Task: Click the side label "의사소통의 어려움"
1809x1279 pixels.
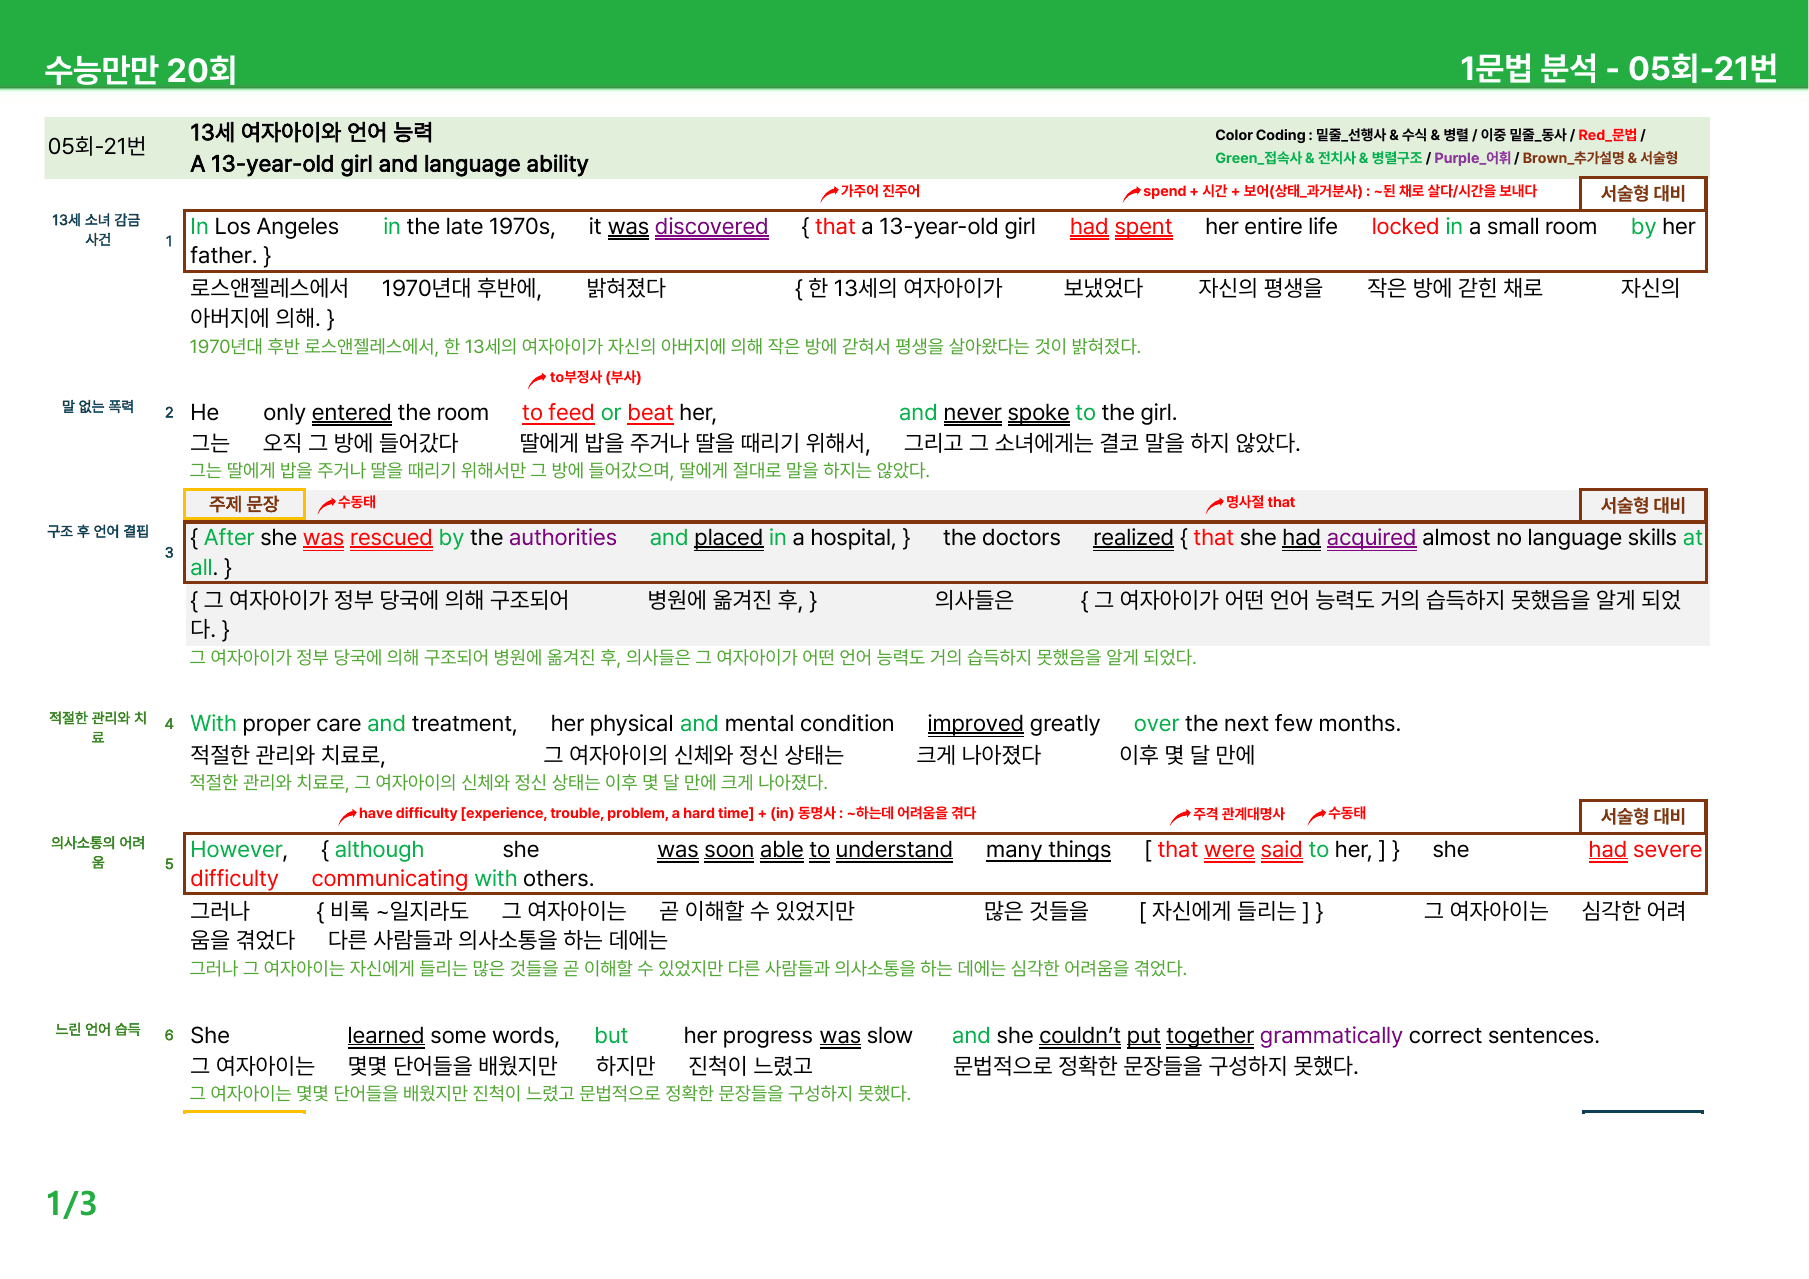Action: click(x=97, y=852)
